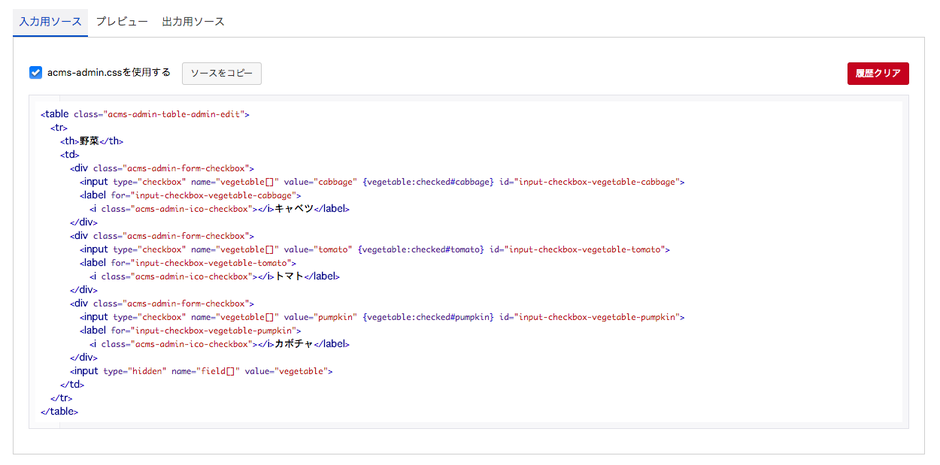Click the カボチャ text in the code
Screen dimensions: 940x465
pyautogui.click(x=295, y=344)
